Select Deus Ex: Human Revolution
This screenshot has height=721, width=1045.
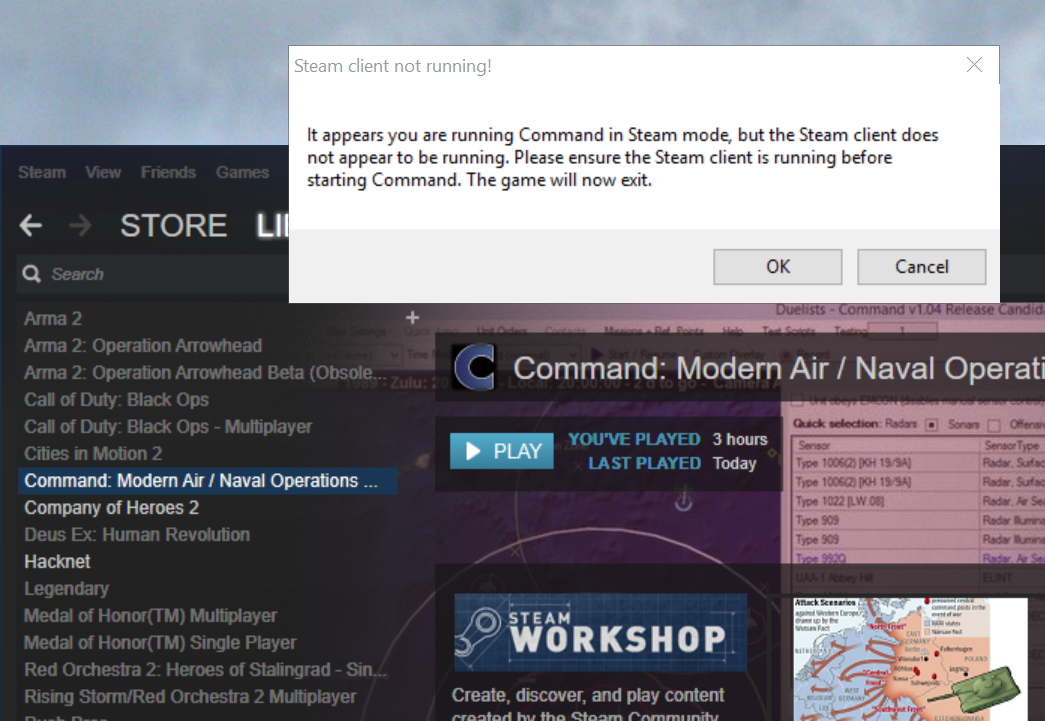[137, 534]
